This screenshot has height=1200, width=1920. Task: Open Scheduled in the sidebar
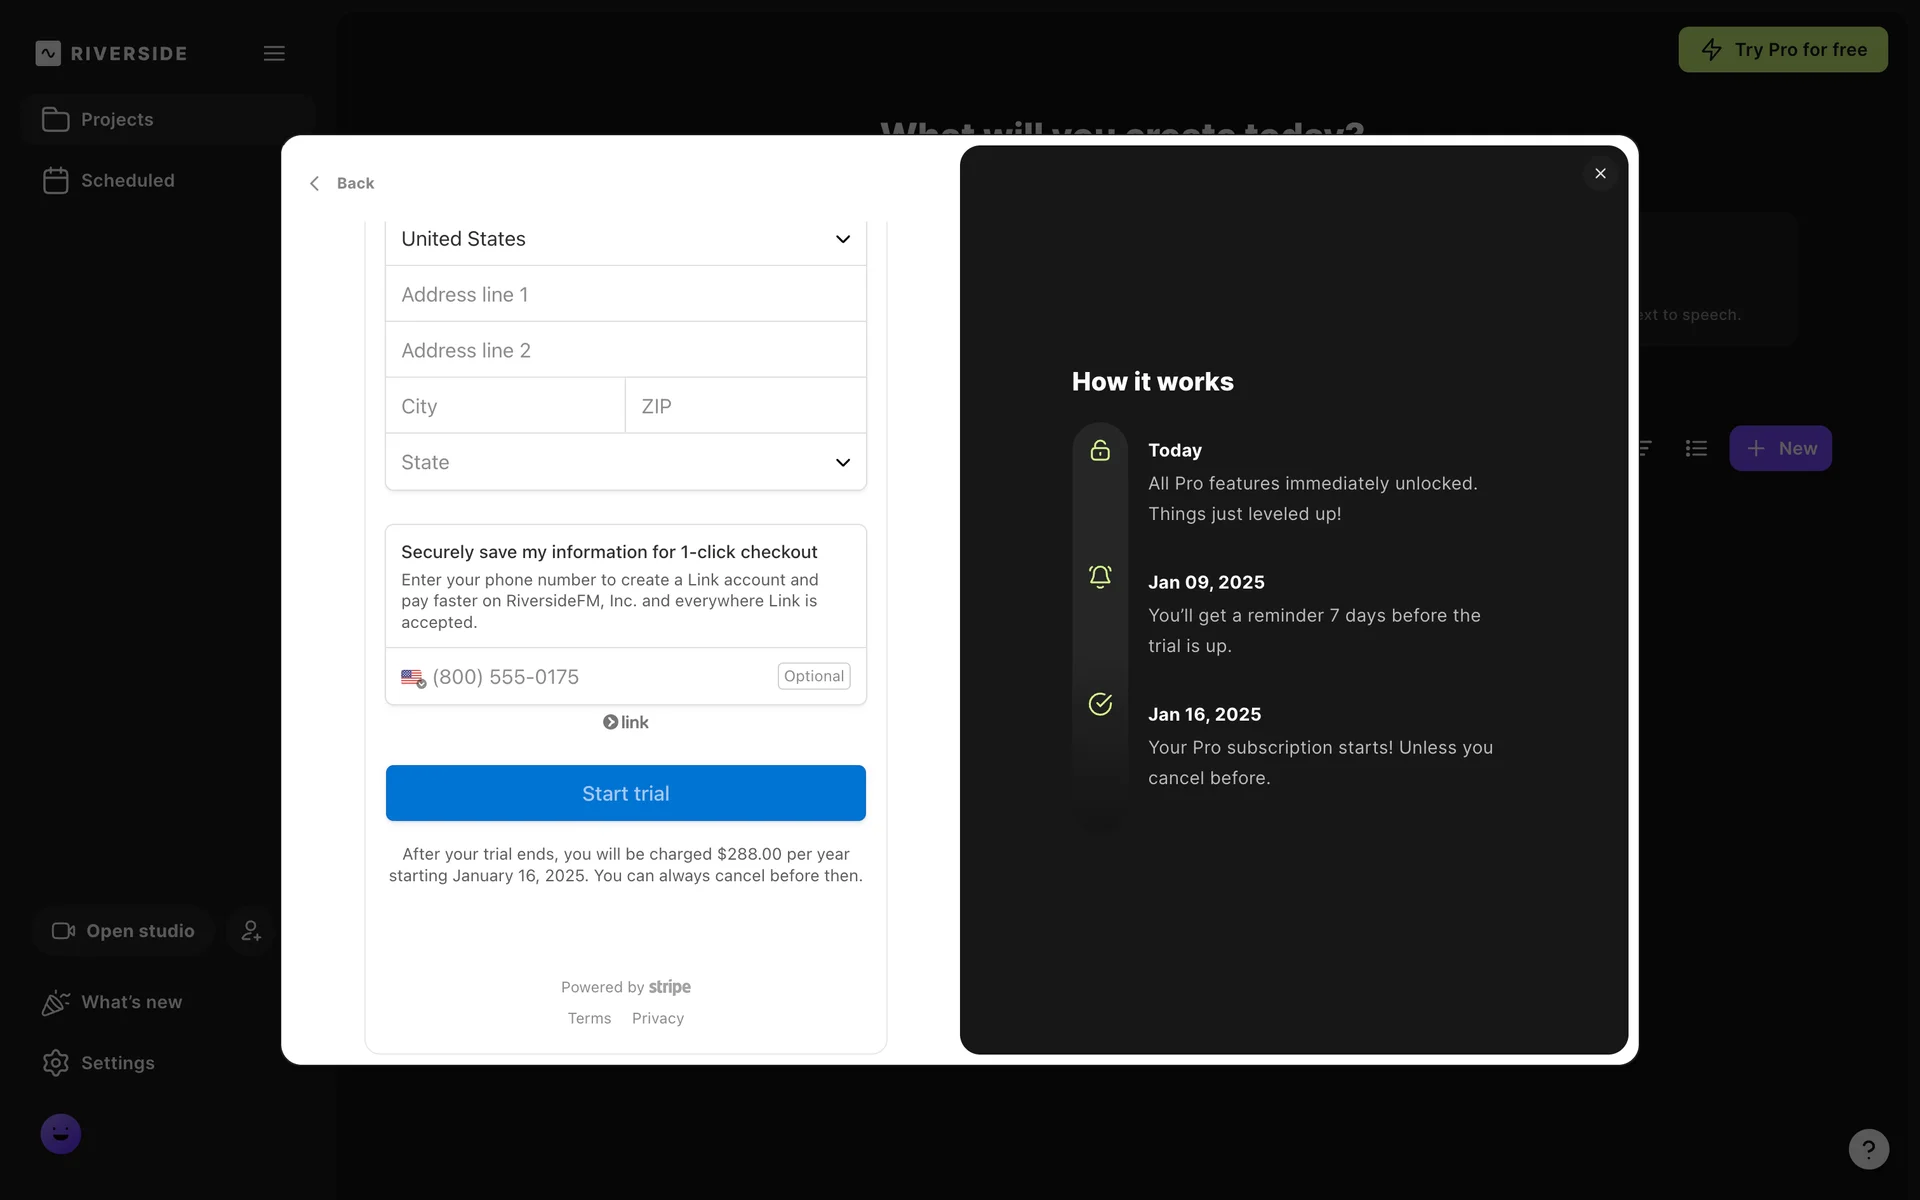[127, 181]
